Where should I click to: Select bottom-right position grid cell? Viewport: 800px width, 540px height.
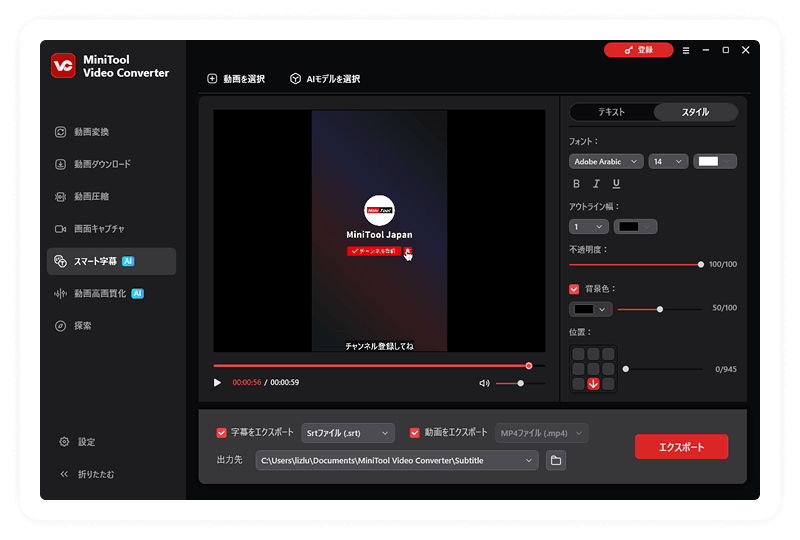pyautogui.click(x=608, y=384)
